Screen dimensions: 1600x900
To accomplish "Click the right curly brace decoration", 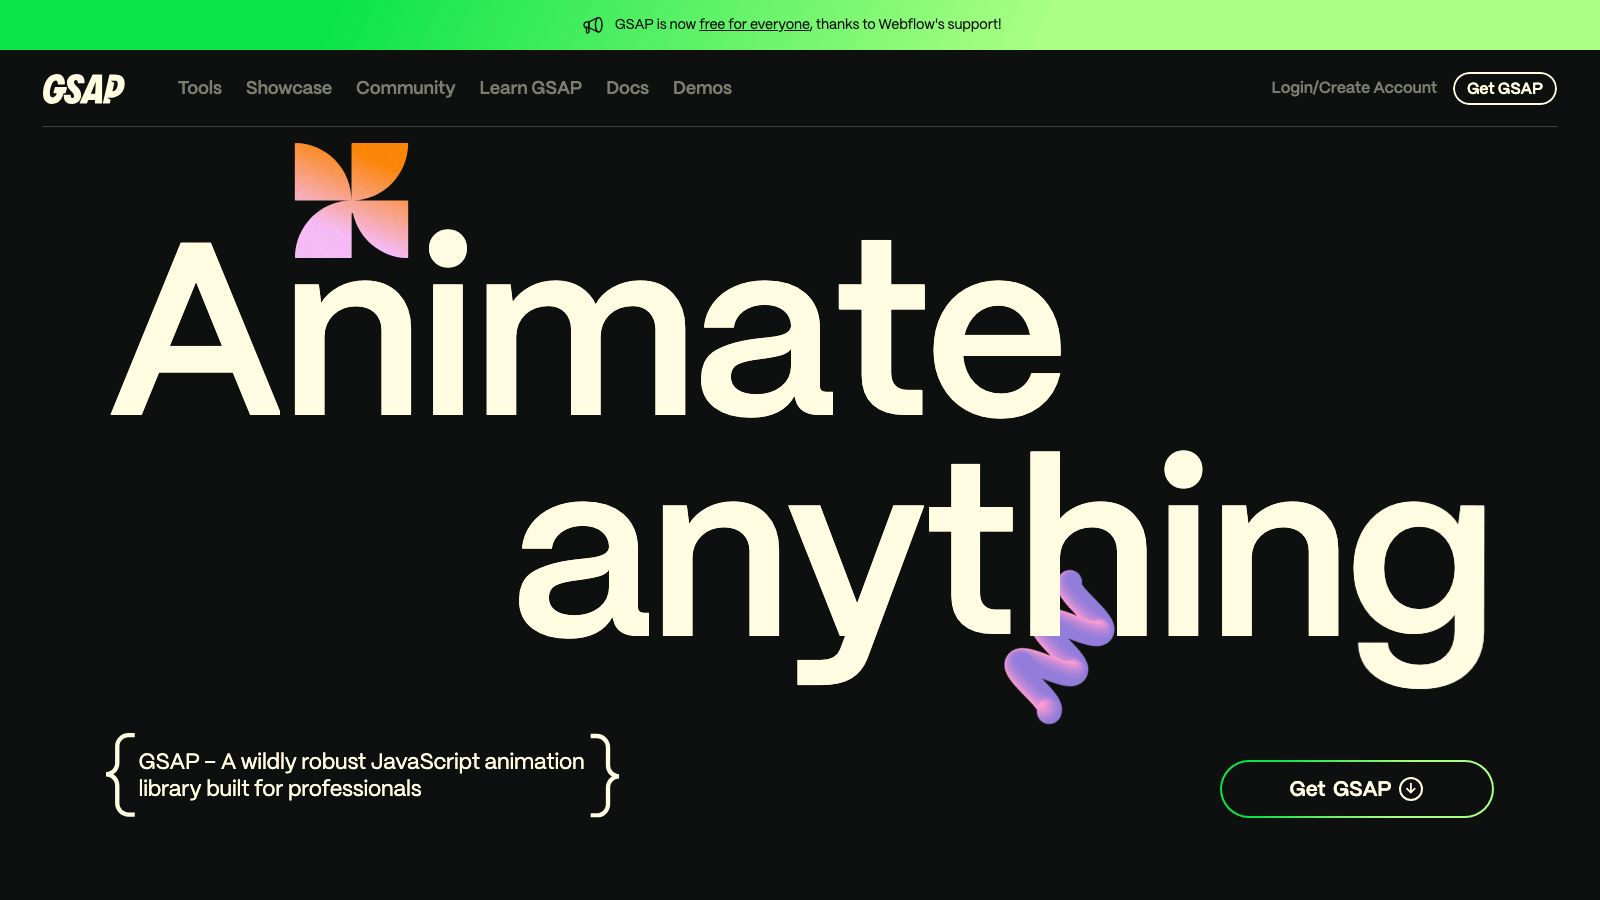I will tap(604, 775).
